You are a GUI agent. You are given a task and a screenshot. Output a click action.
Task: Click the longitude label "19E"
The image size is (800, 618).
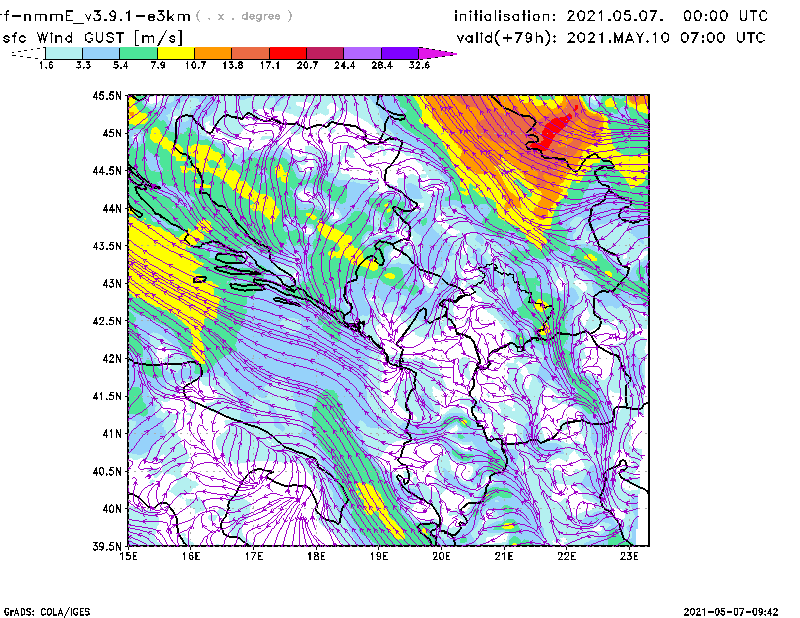[x=379, y=556]
